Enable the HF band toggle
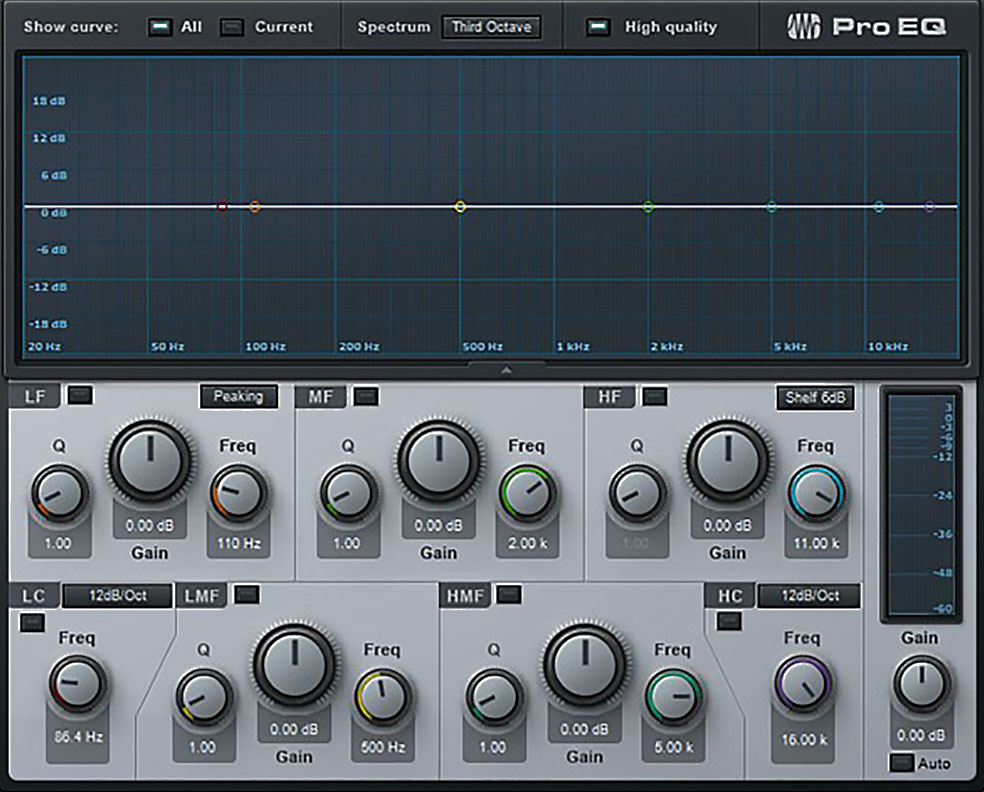 [x=655, y=396]
